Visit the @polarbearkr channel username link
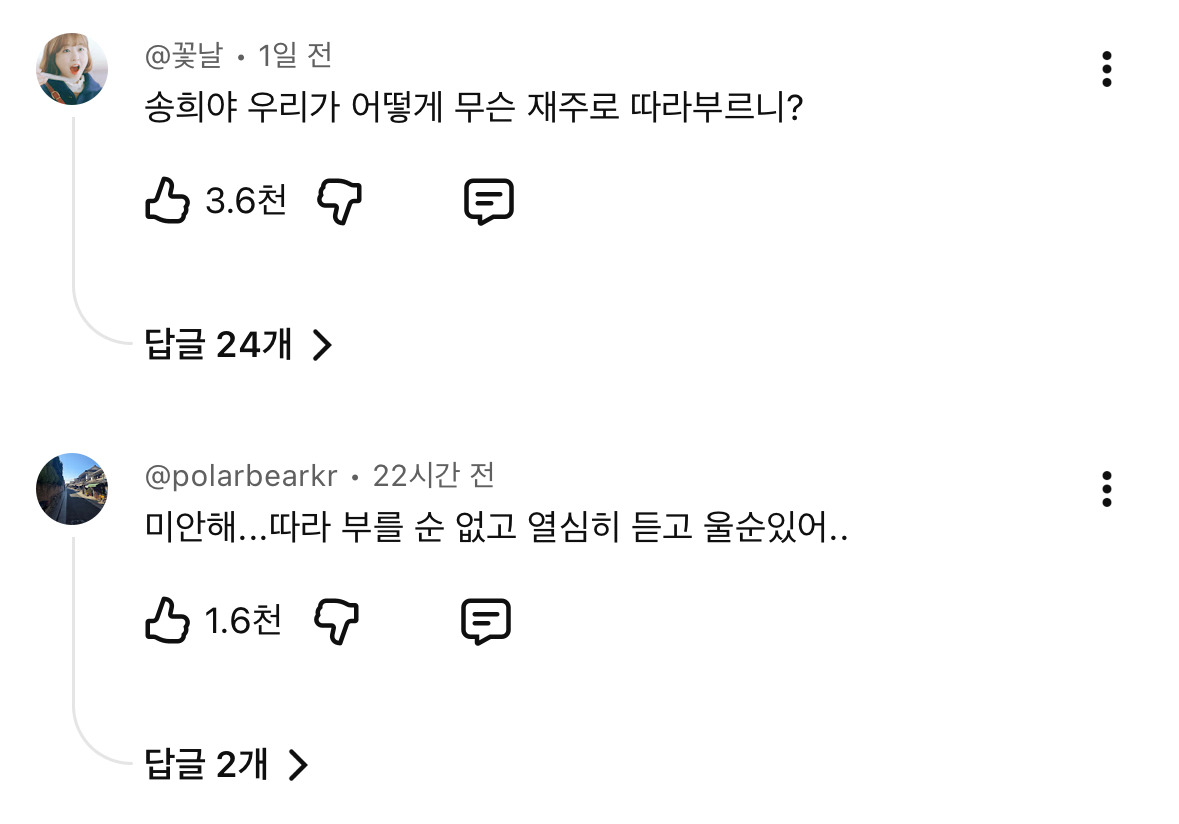This screenshot has height=824, width=1179. (241, 476)
